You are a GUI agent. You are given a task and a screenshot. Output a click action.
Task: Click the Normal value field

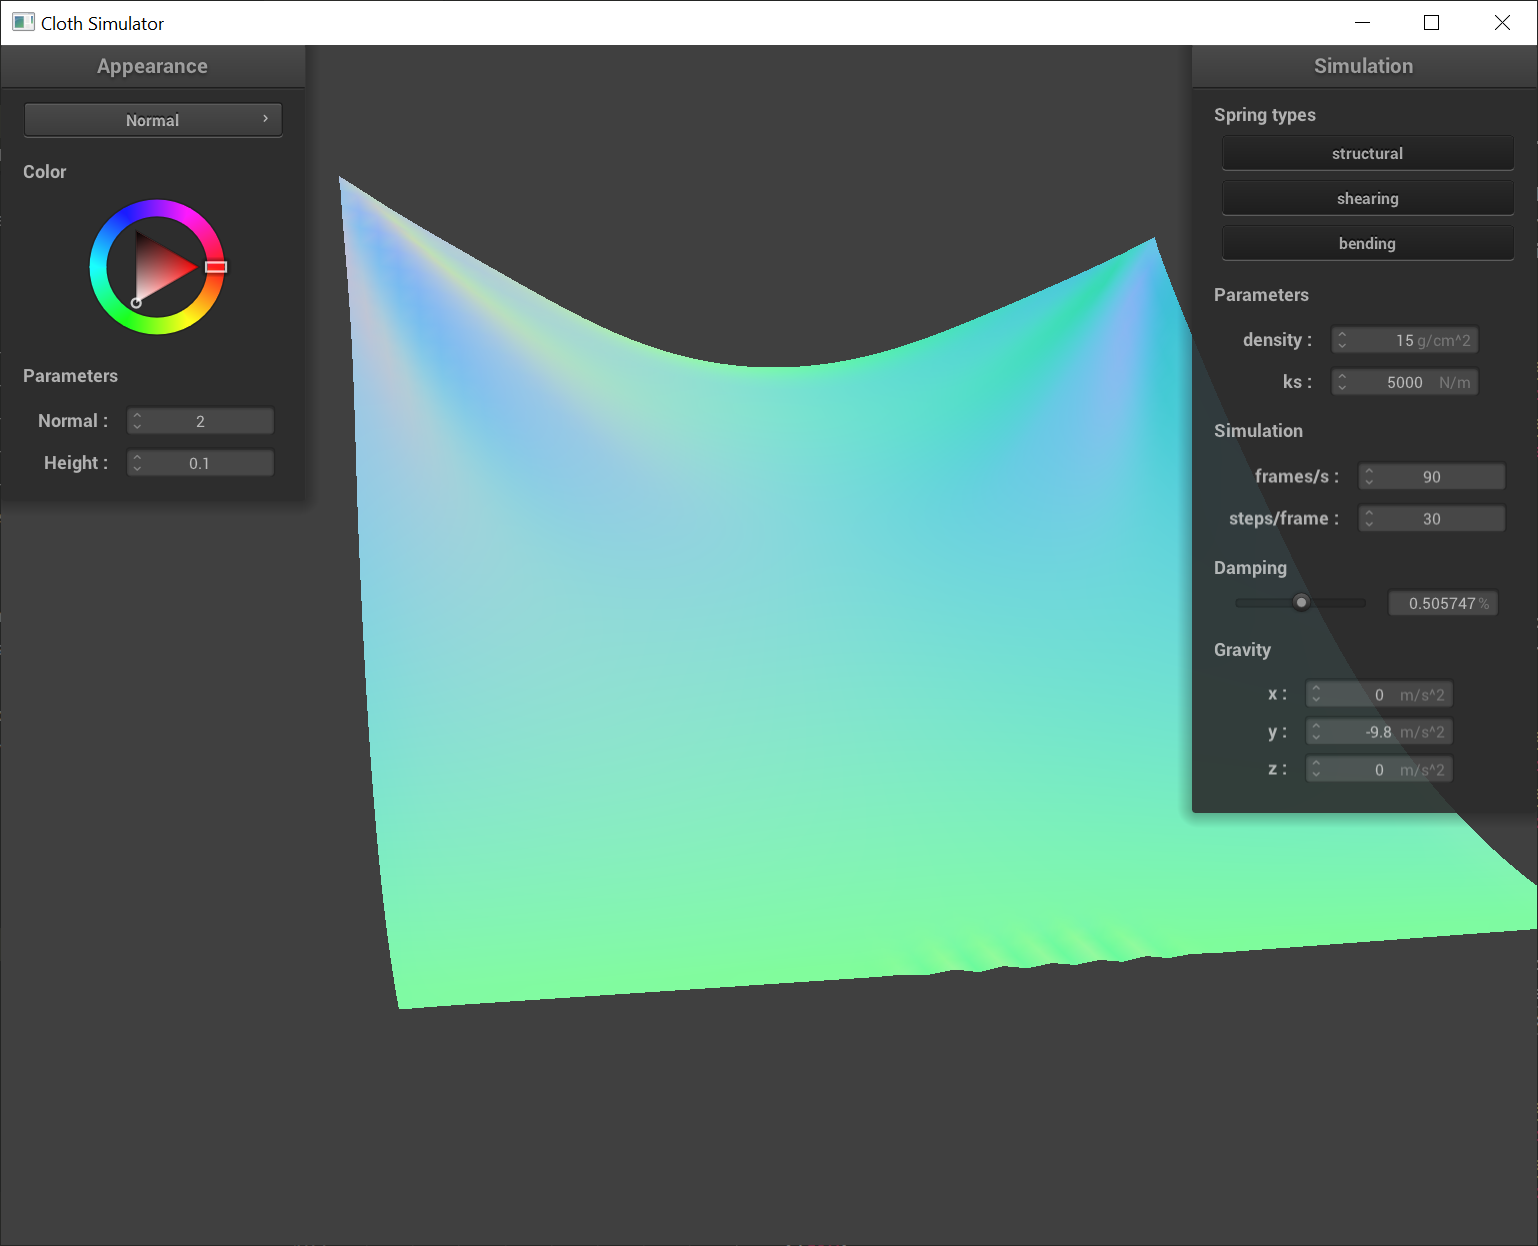200,421
